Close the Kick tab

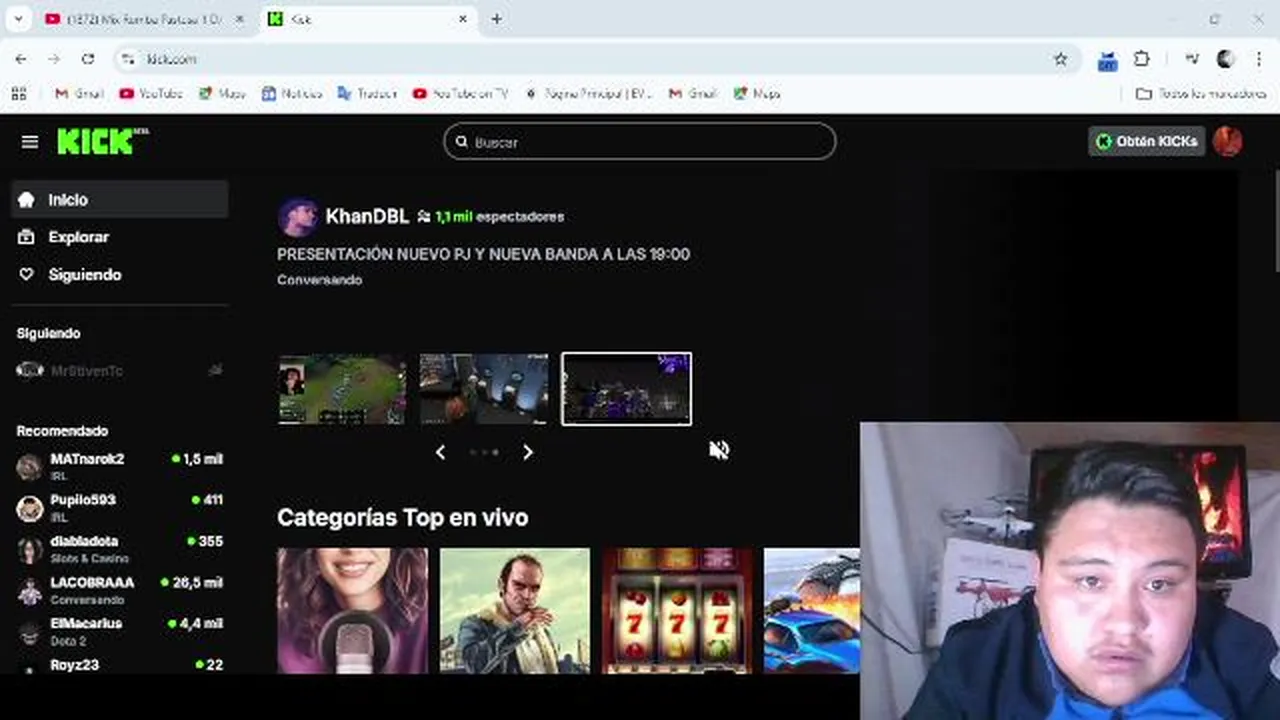pos(463,19)
